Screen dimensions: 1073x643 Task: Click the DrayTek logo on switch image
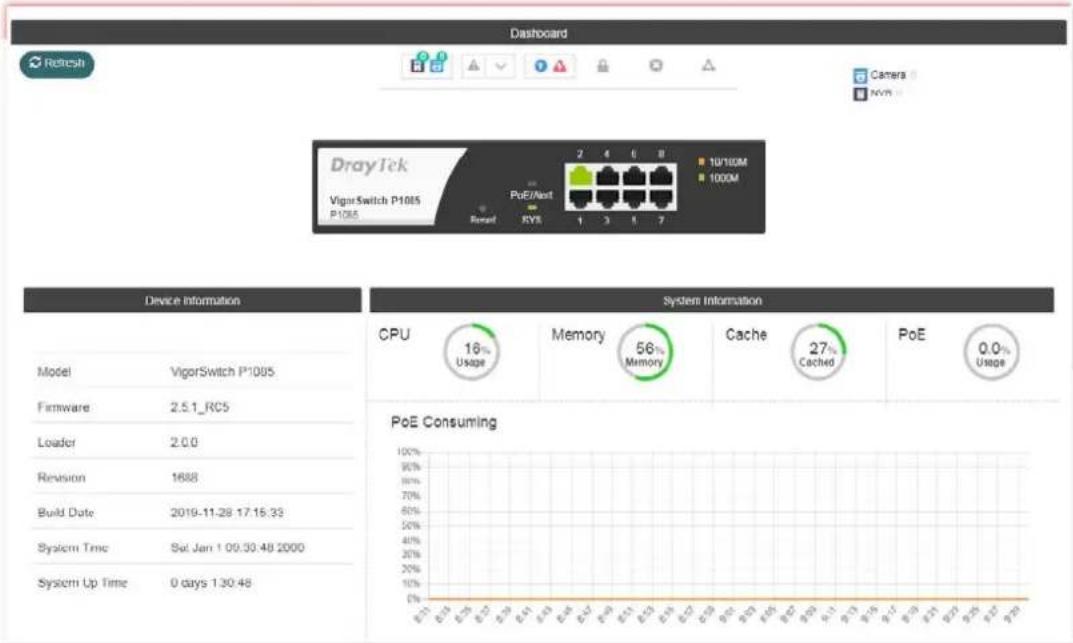tap(369, 165)
